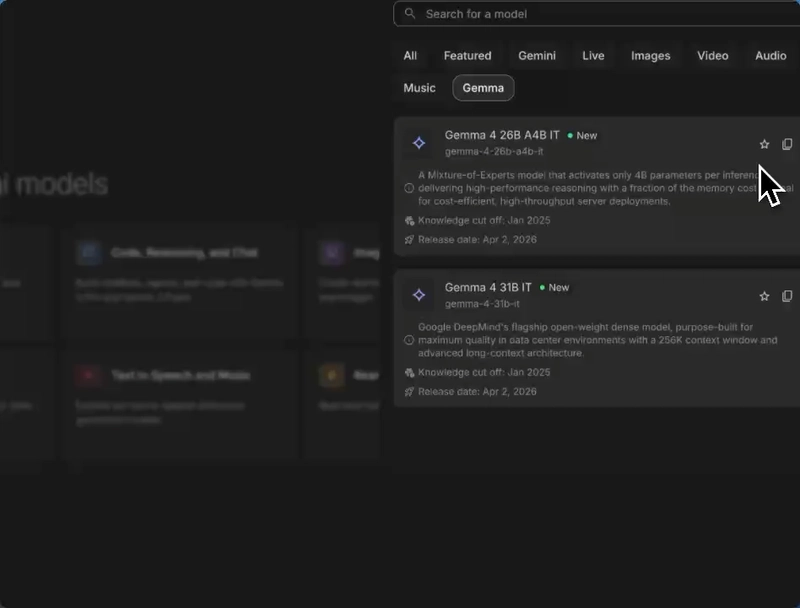This screenshot has width=800, height=608.
Task: Copy the gemma-4-26b-a4b-it model ID
Action: coord(787,144)
